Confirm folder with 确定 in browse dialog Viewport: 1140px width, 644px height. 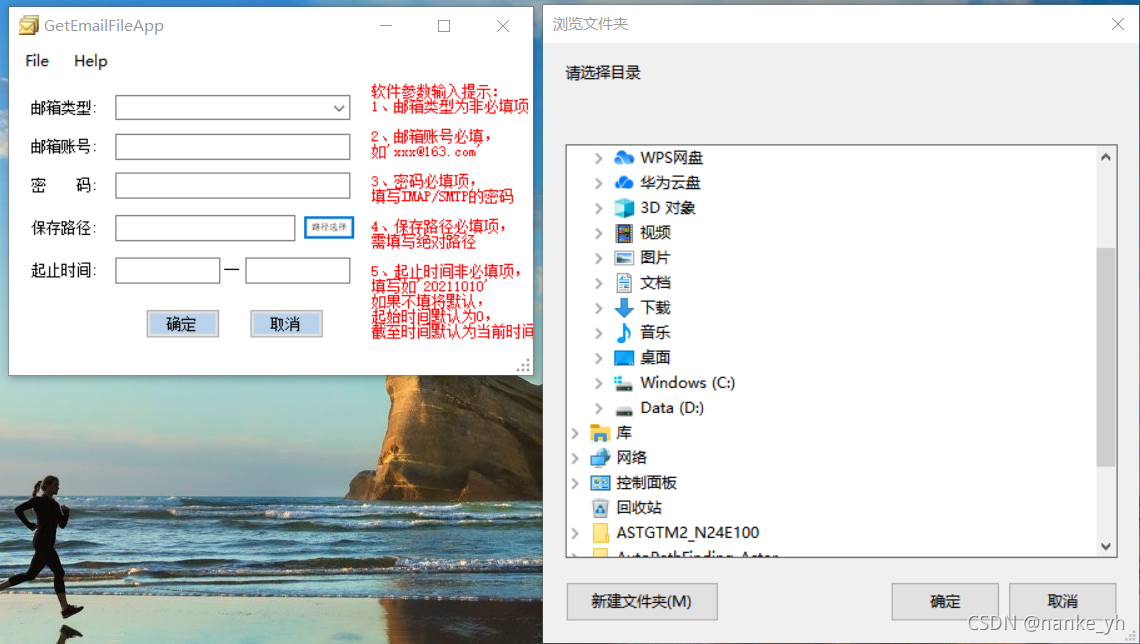tap(944, 601)
